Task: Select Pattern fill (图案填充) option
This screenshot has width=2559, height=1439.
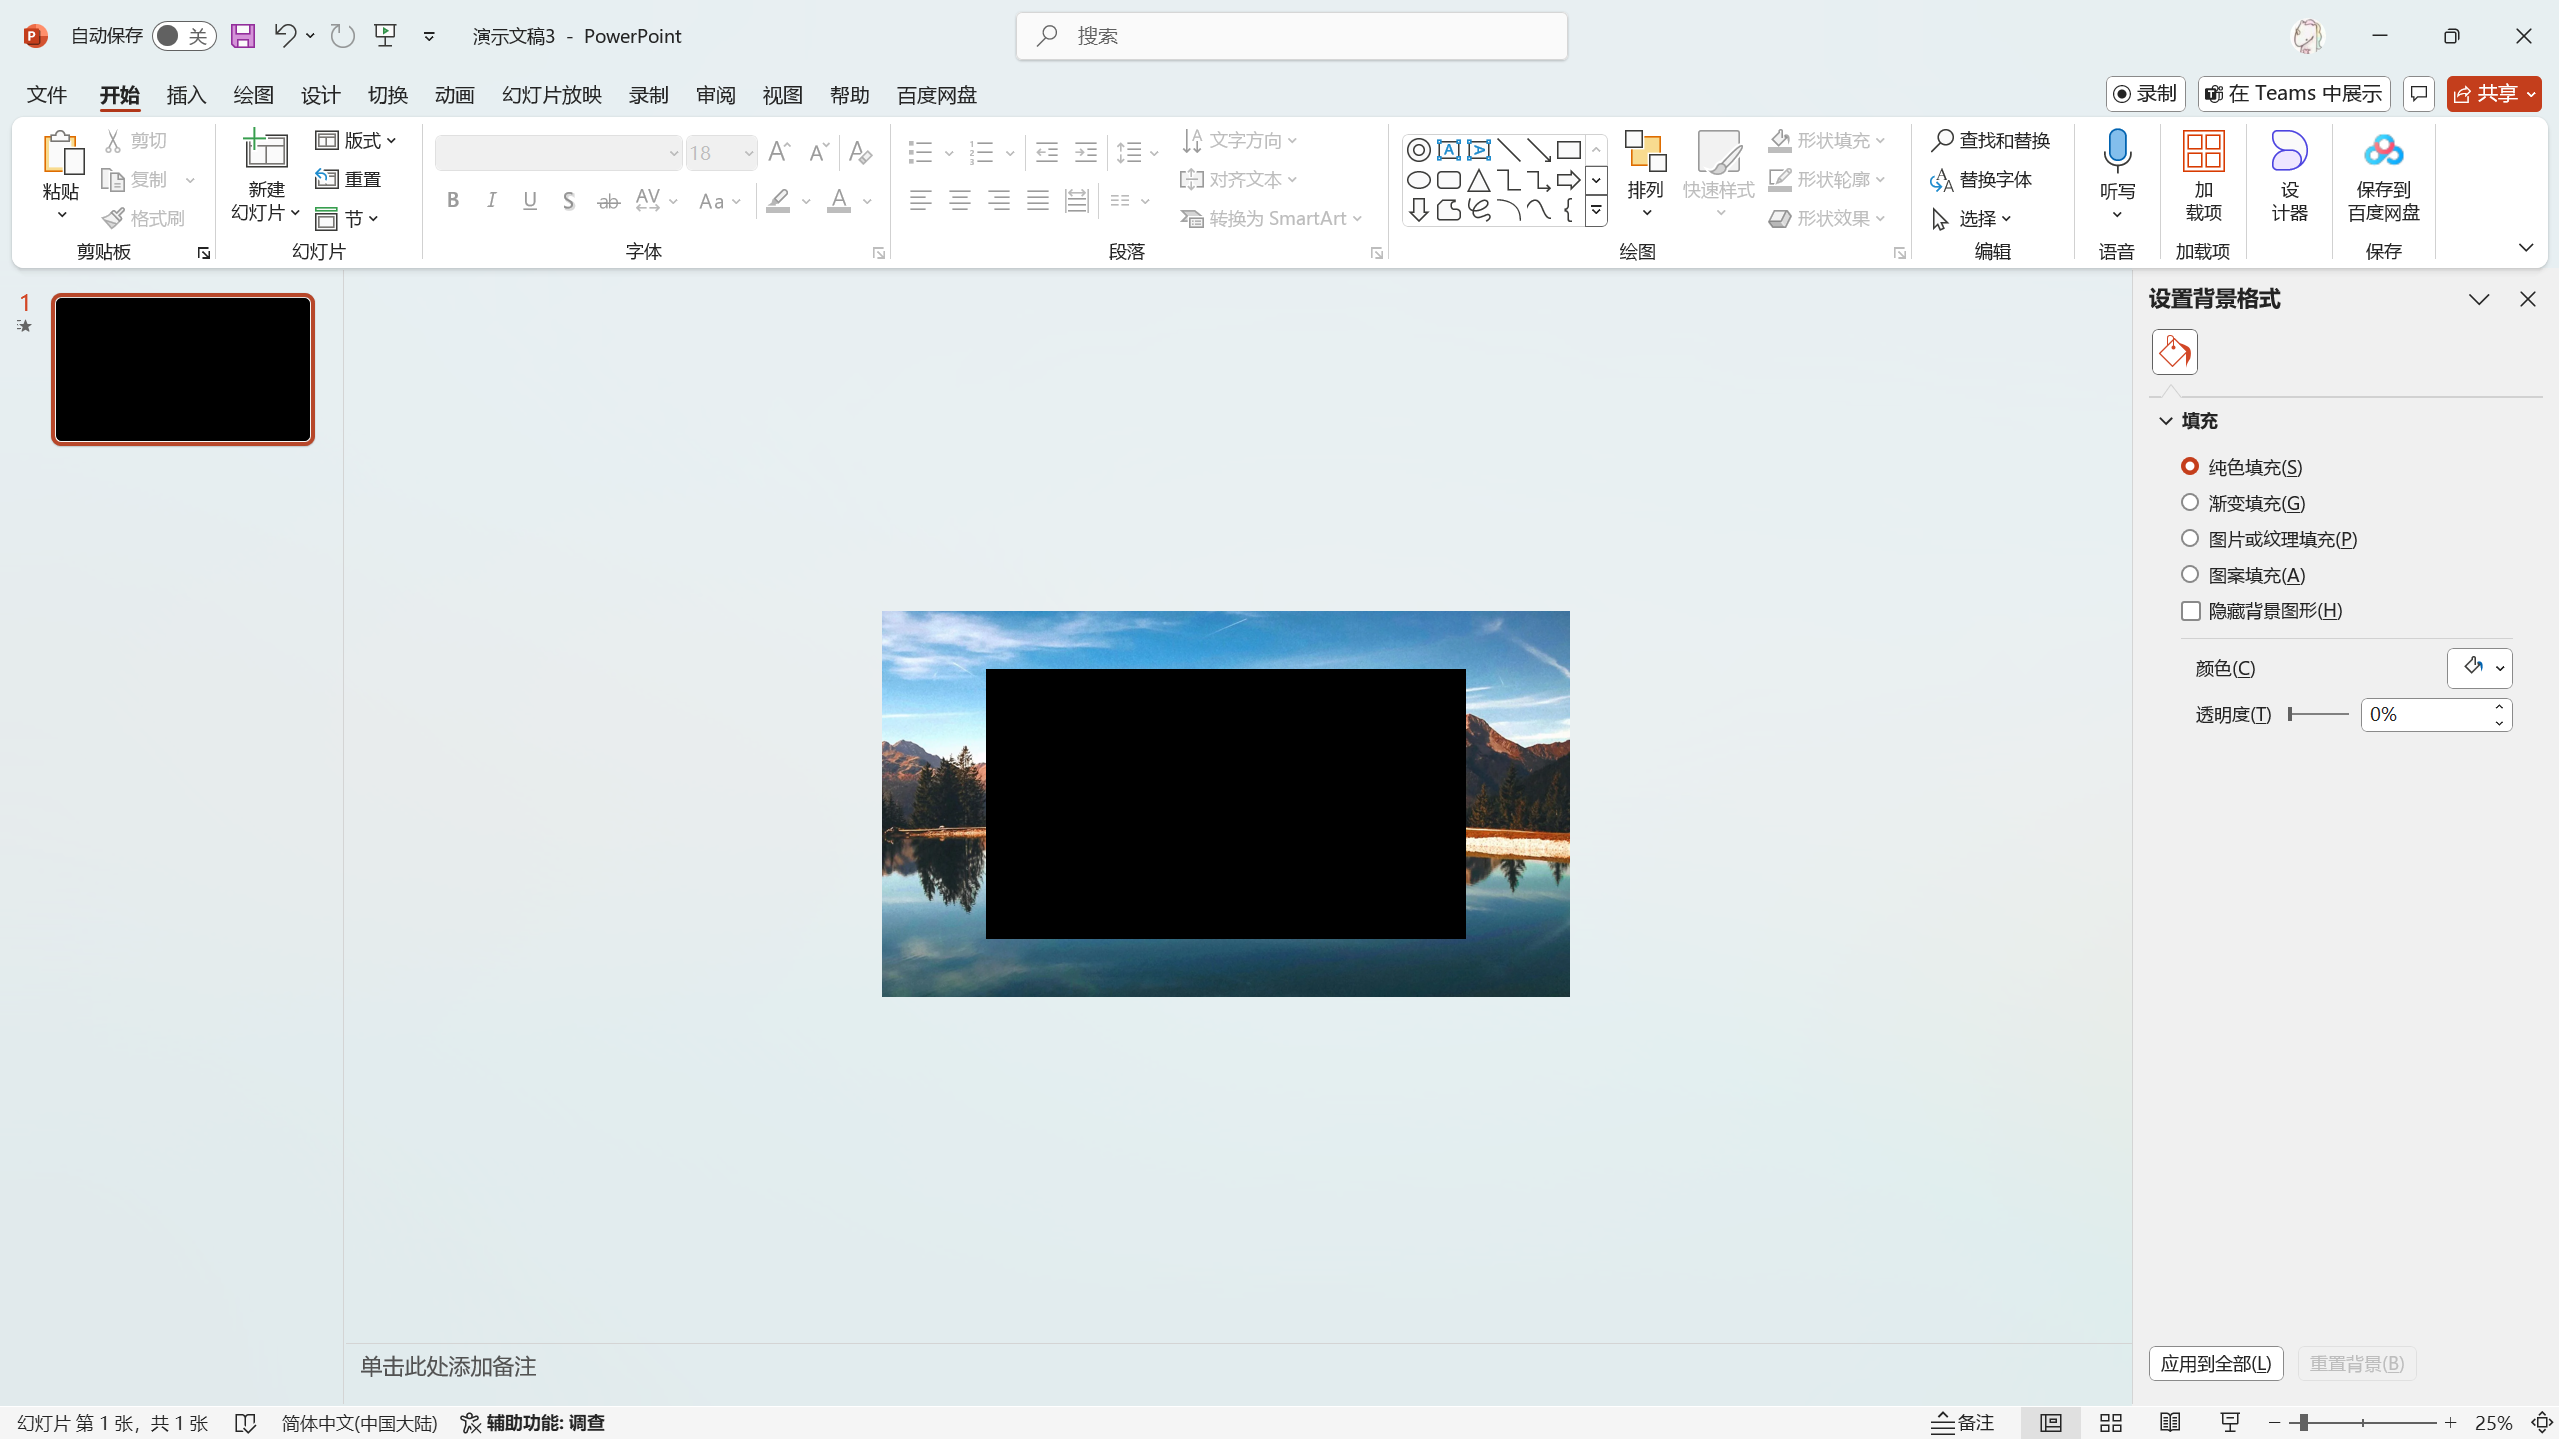Action: pos(2243,575)
